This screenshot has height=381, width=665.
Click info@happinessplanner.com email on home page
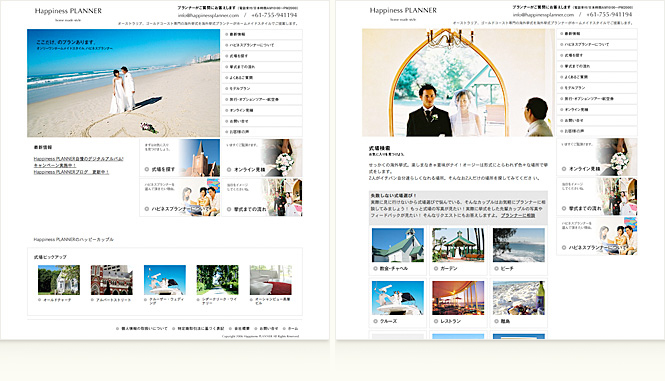208,15
